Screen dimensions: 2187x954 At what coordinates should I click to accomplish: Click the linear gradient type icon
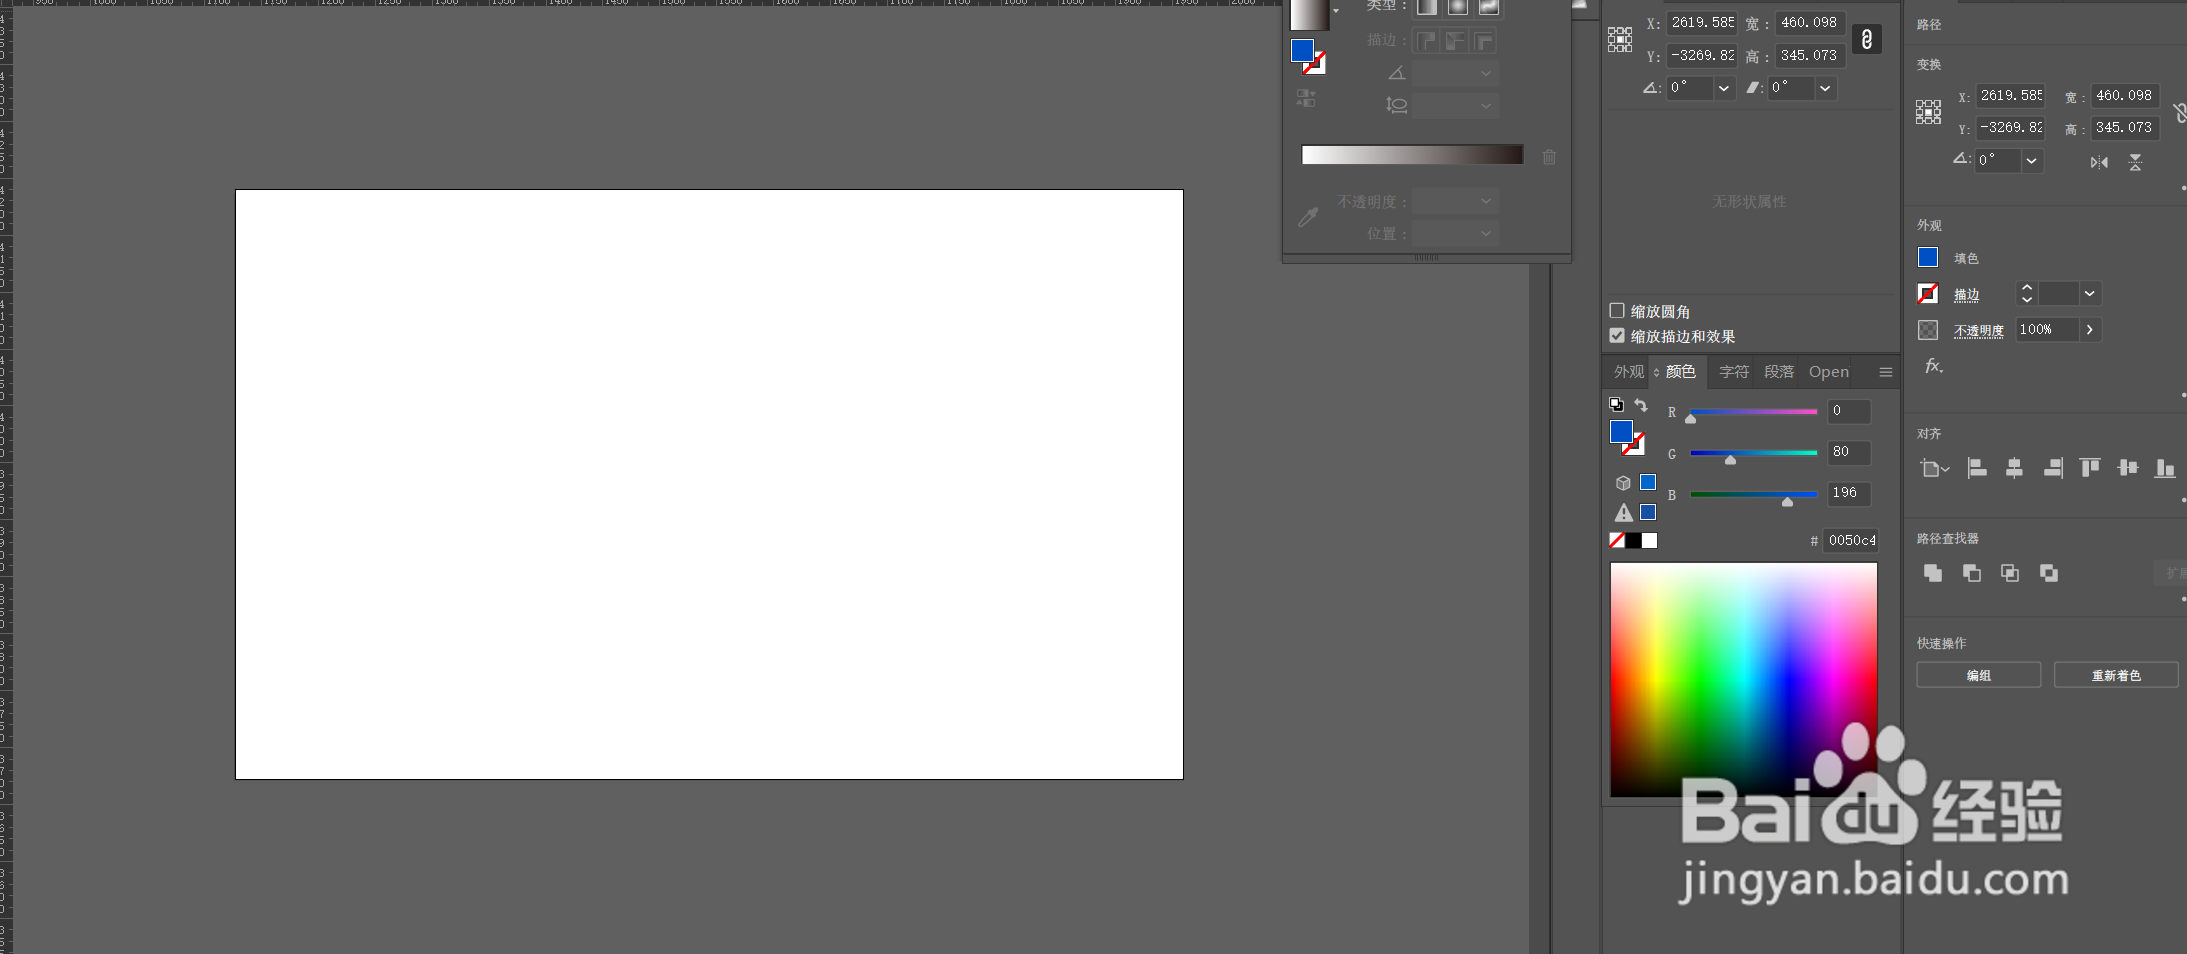point(1427,7)
